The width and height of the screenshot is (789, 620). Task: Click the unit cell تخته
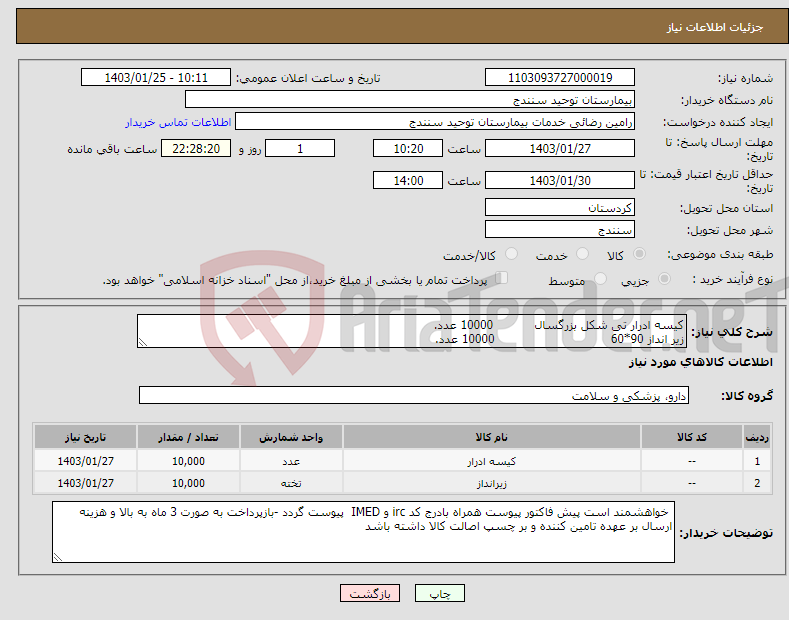(x=291, y=483)
